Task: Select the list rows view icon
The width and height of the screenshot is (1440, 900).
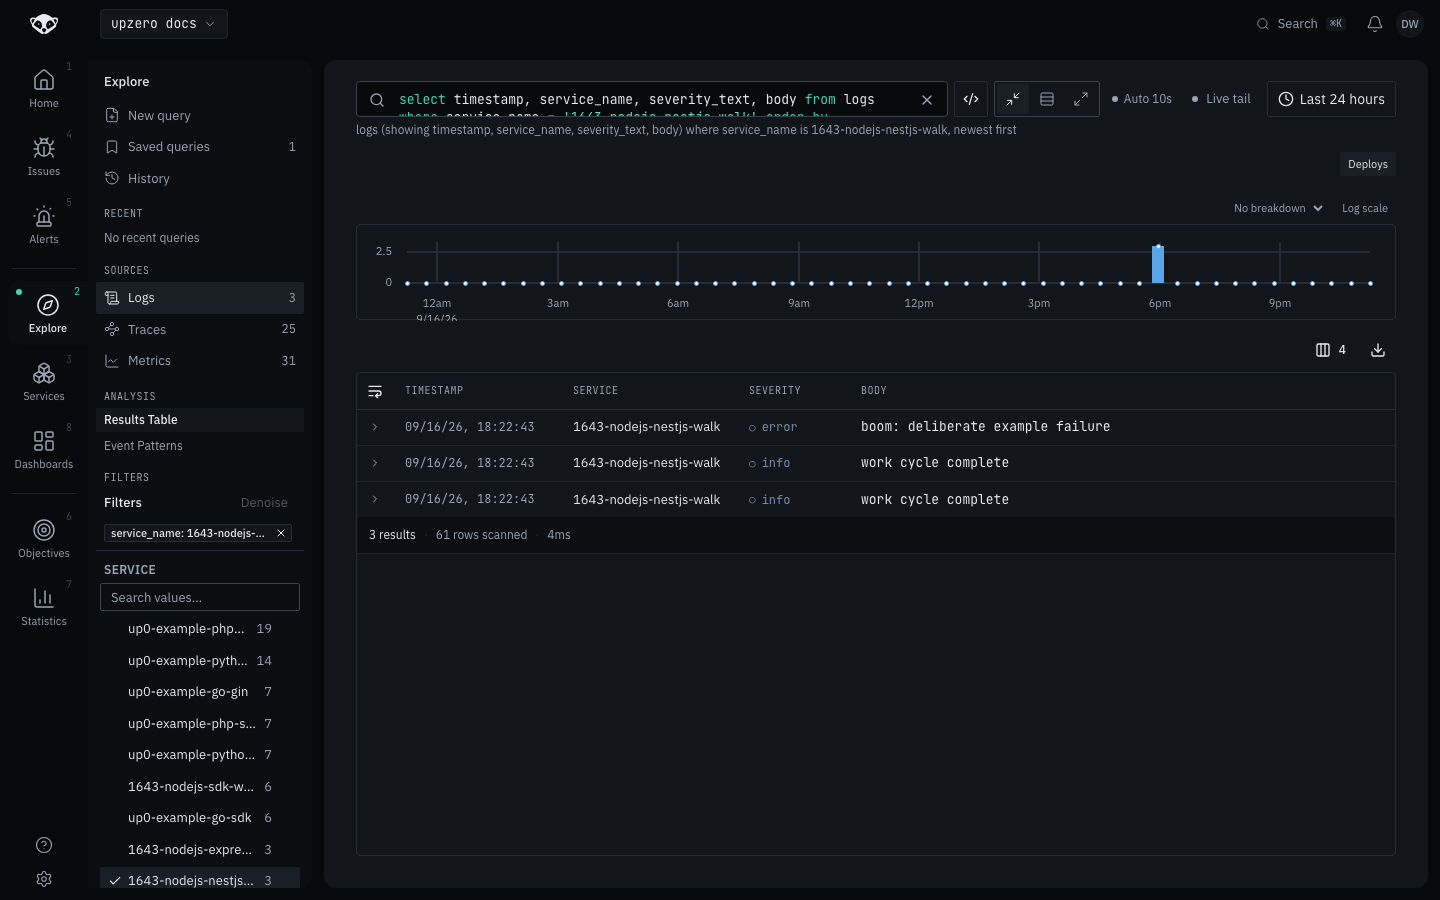Action: [1047, 99]
